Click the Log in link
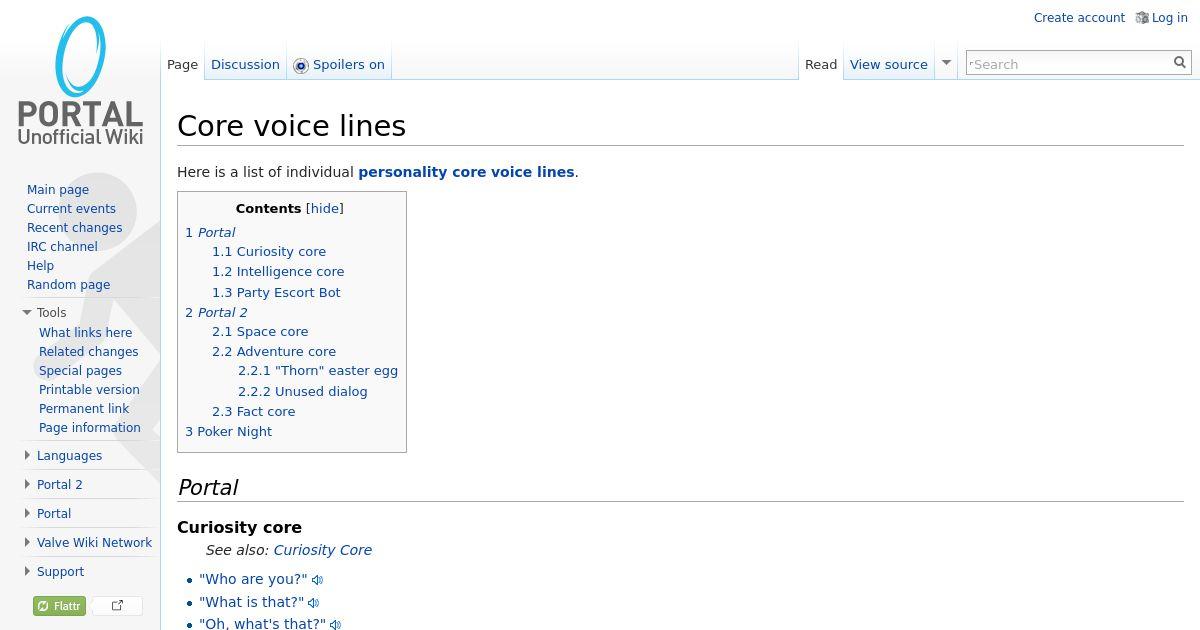The height and width of the screenshot is (630, 1200). coord(1169,18)
